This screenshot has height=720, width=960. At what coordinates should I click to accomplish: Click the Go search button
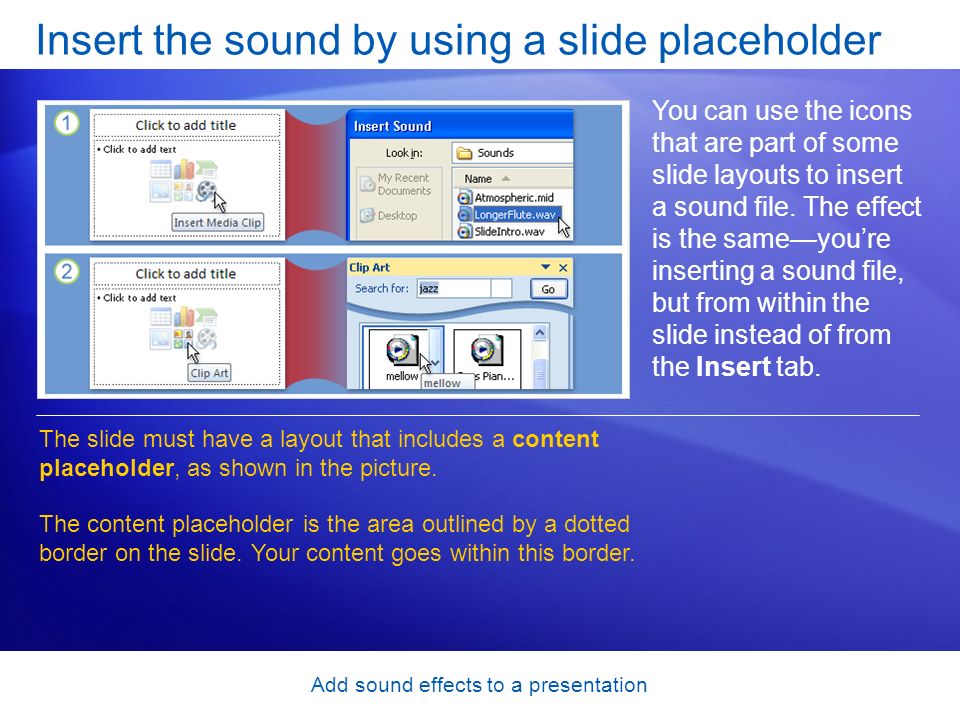coord(548,289)
